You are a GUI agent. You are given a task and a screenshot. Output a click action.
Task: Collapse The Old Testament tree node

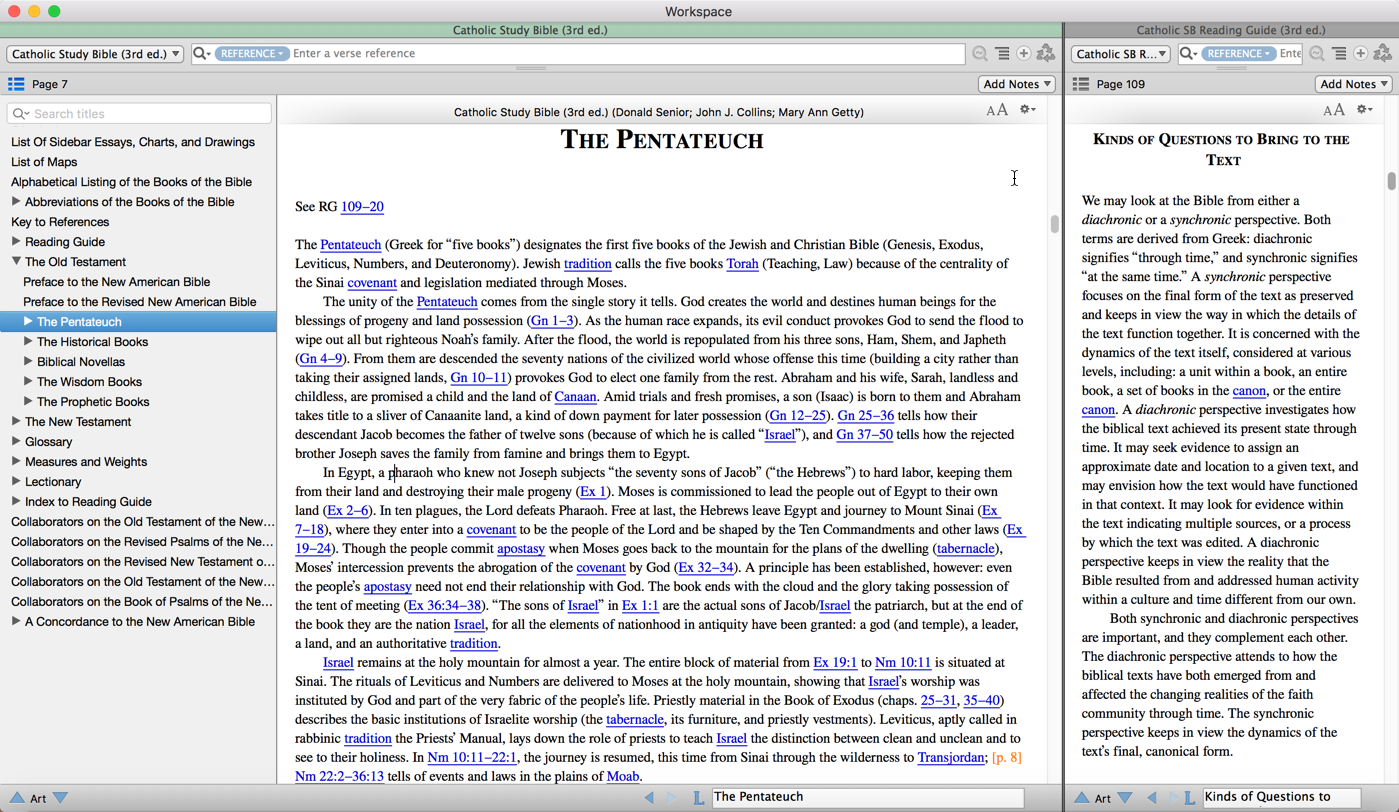pyautogui.click(x=16, y=261)
